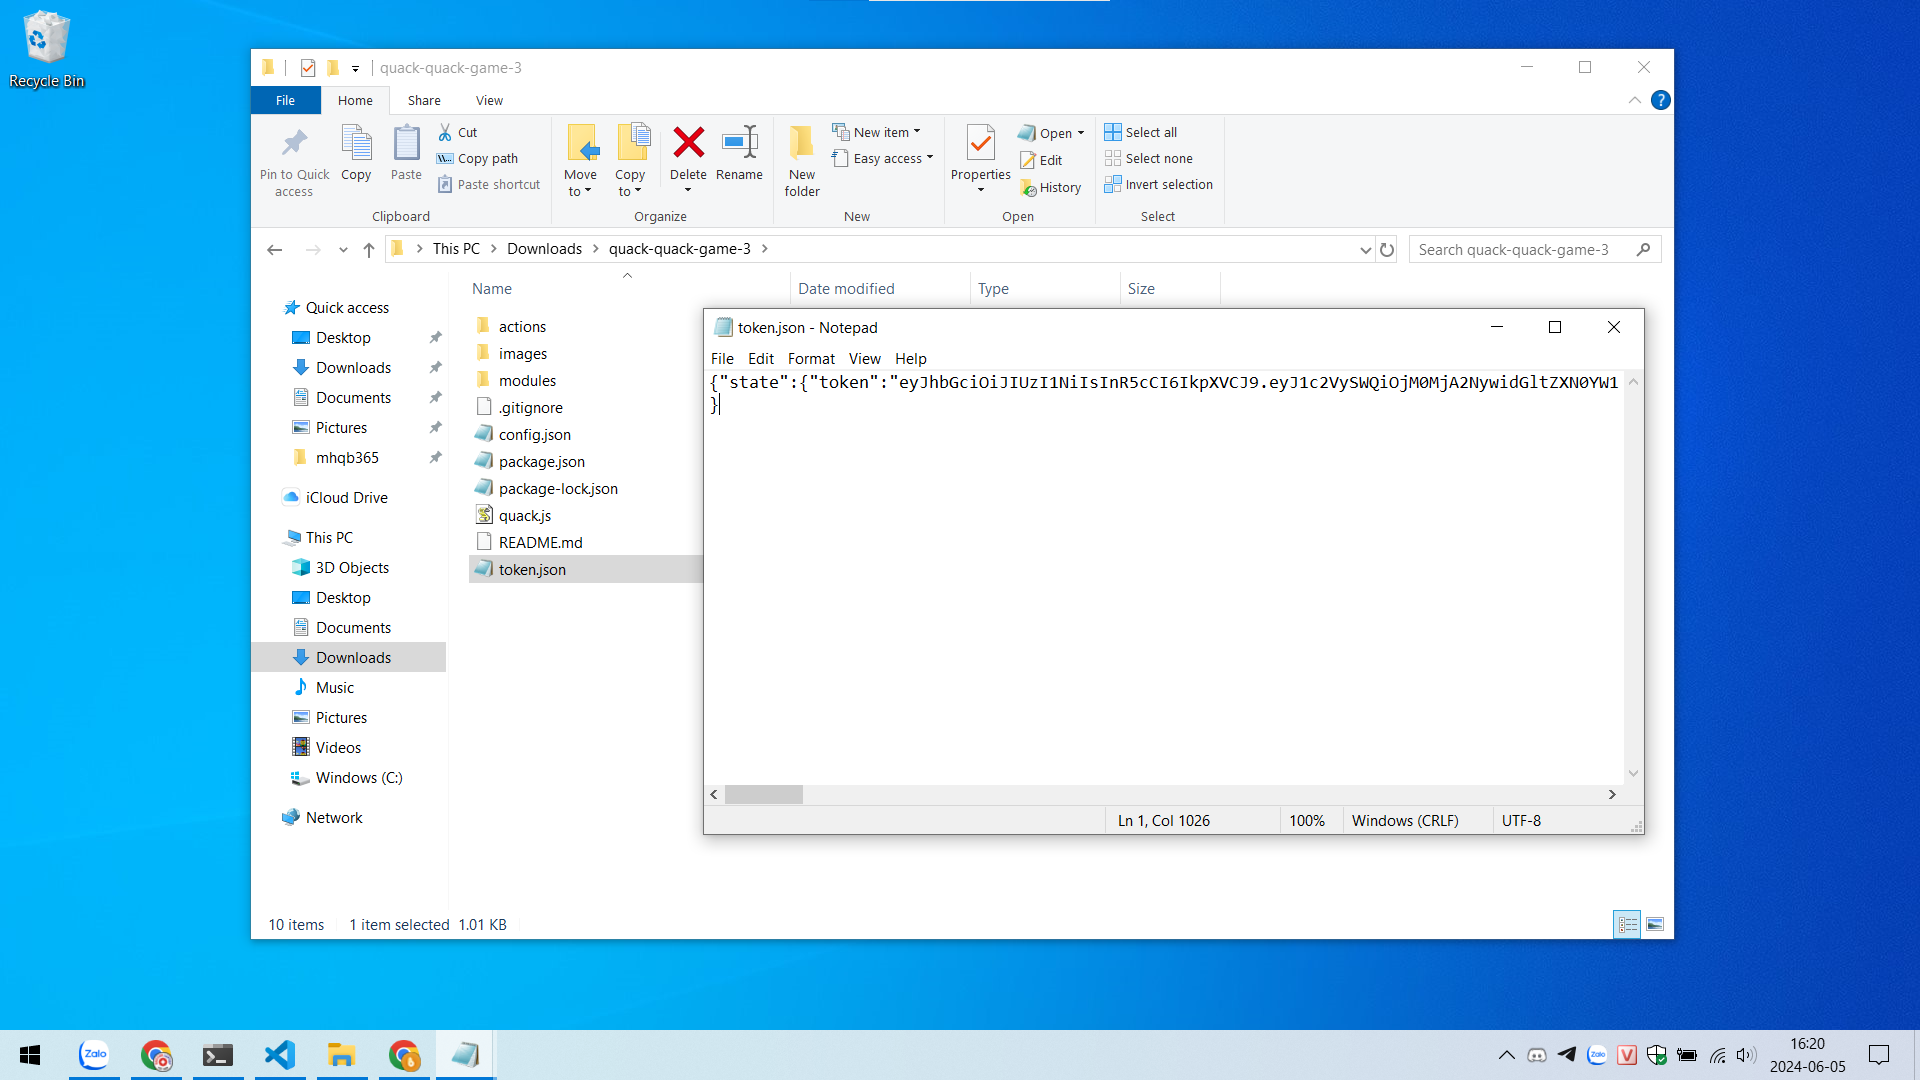Click the red Delete icon in ribbon
Image resolution: width=1920 pixels, height=1080 pixels.
pos(688,143)
